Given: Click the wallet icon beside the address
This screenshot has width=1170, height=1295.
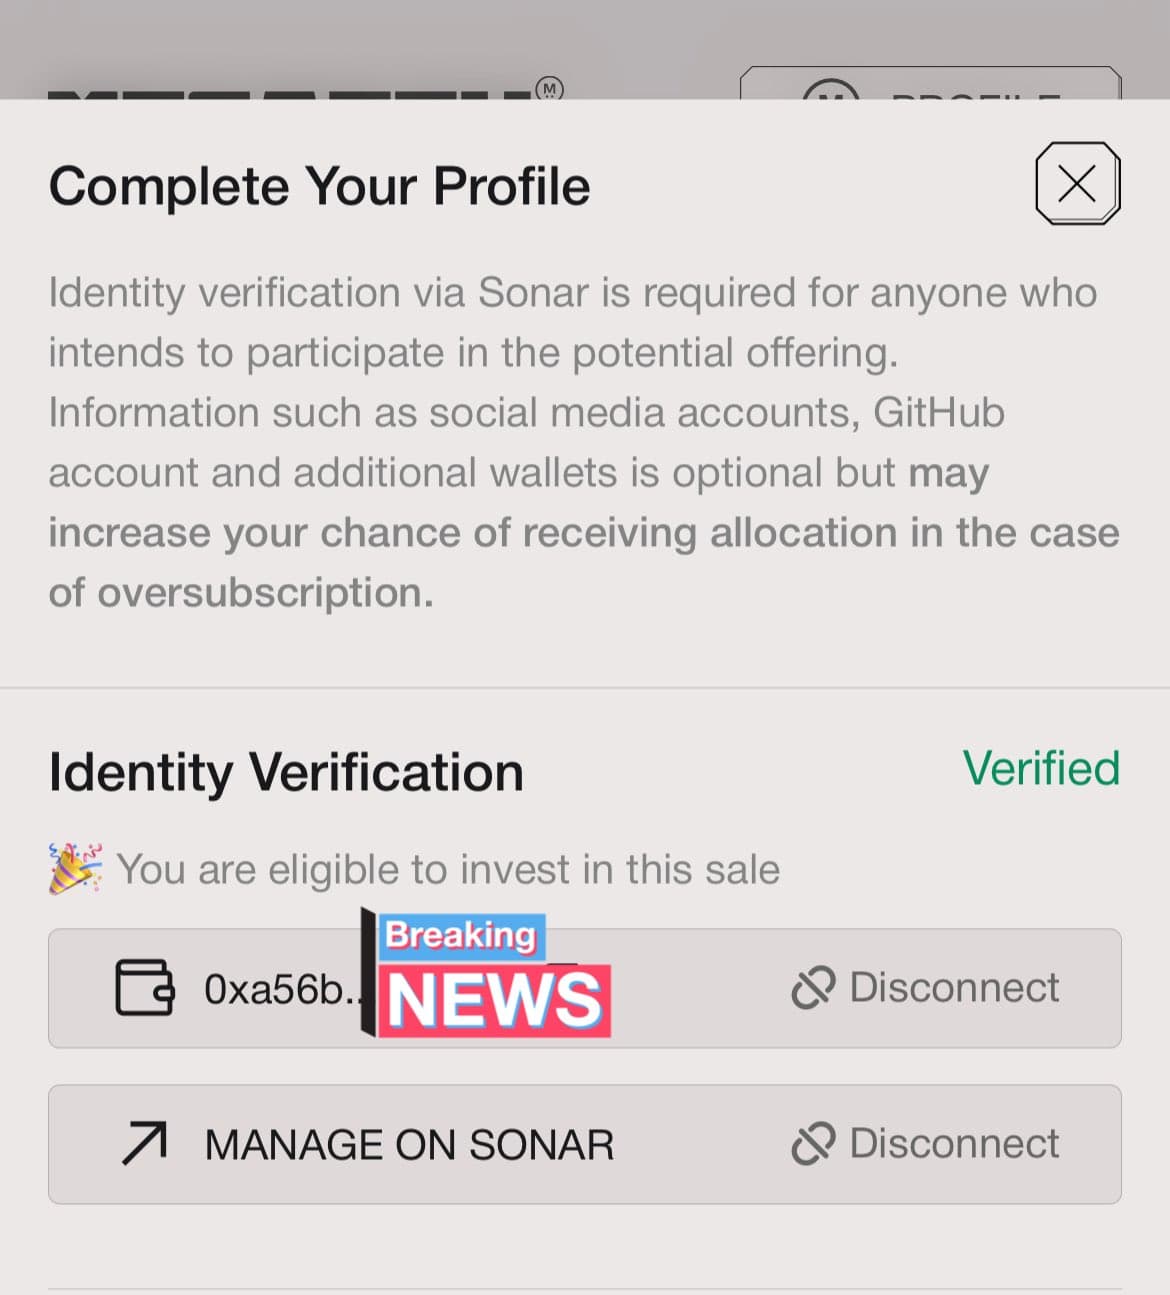Looking at the screenshot, I should coord(145,988).
